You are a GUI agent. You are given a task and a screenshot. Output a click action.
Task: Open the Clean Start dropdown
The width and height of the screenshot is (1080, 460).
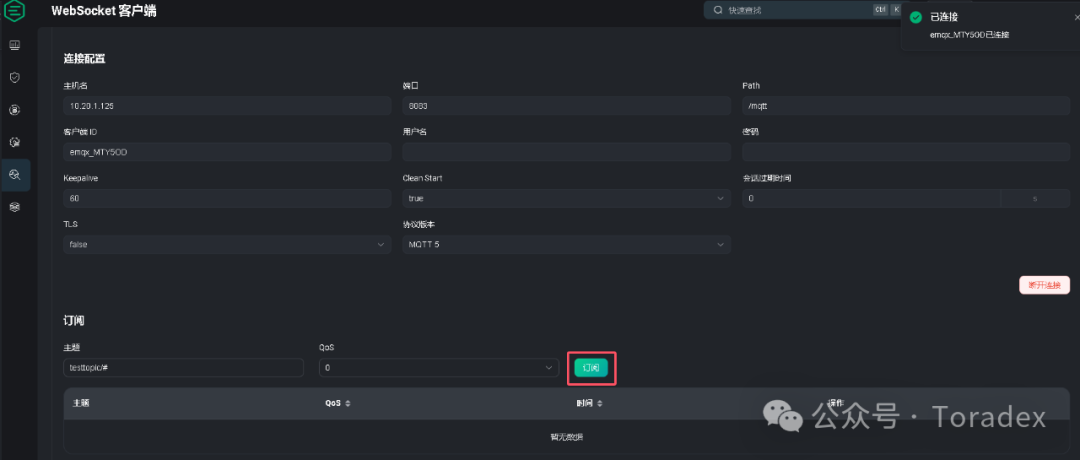click(566, 198)
